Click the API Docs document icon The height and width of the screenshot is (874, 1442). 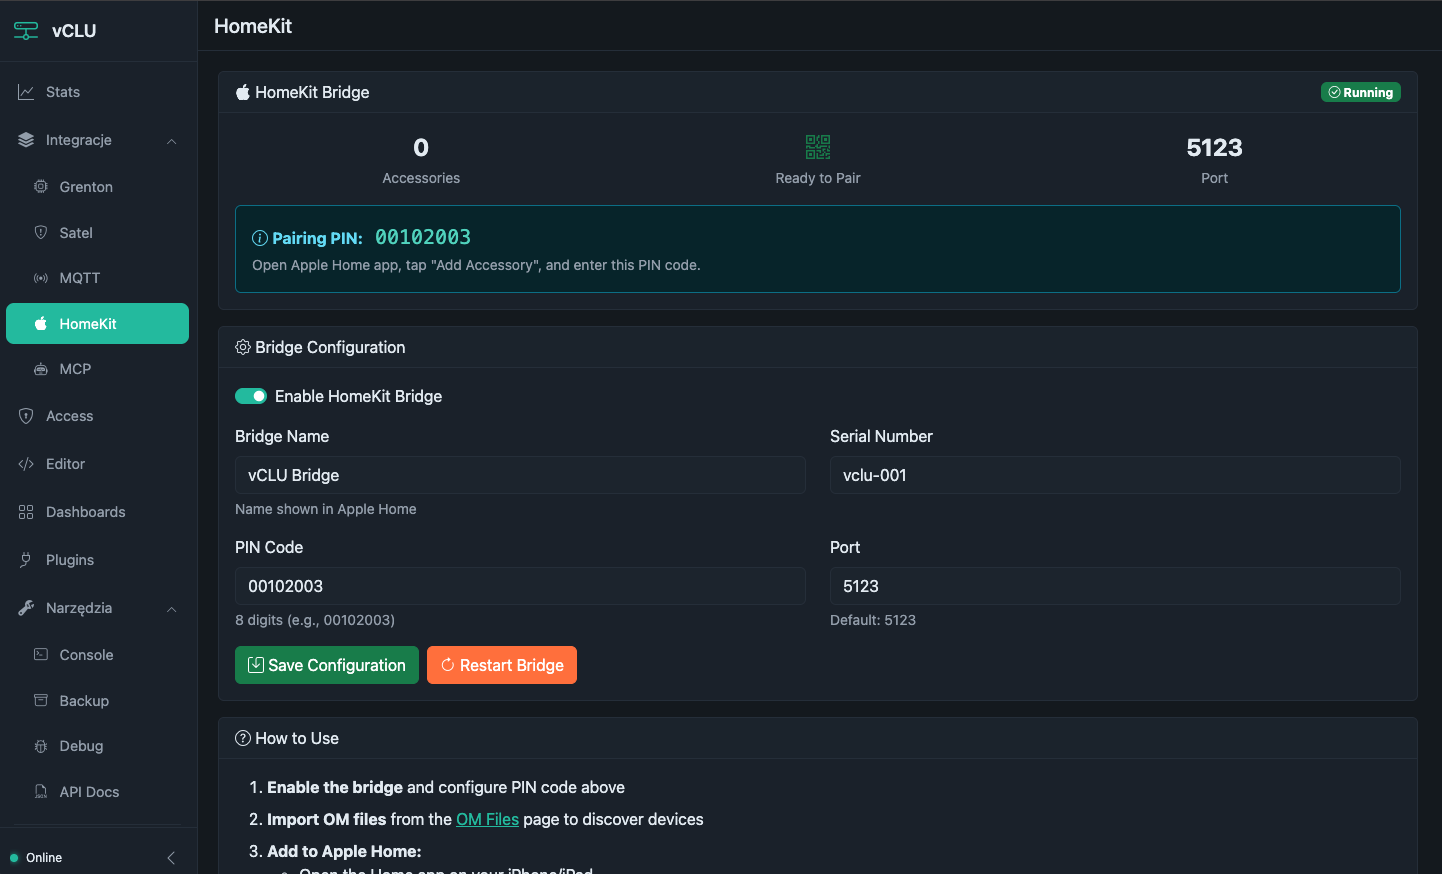(41, 792)
